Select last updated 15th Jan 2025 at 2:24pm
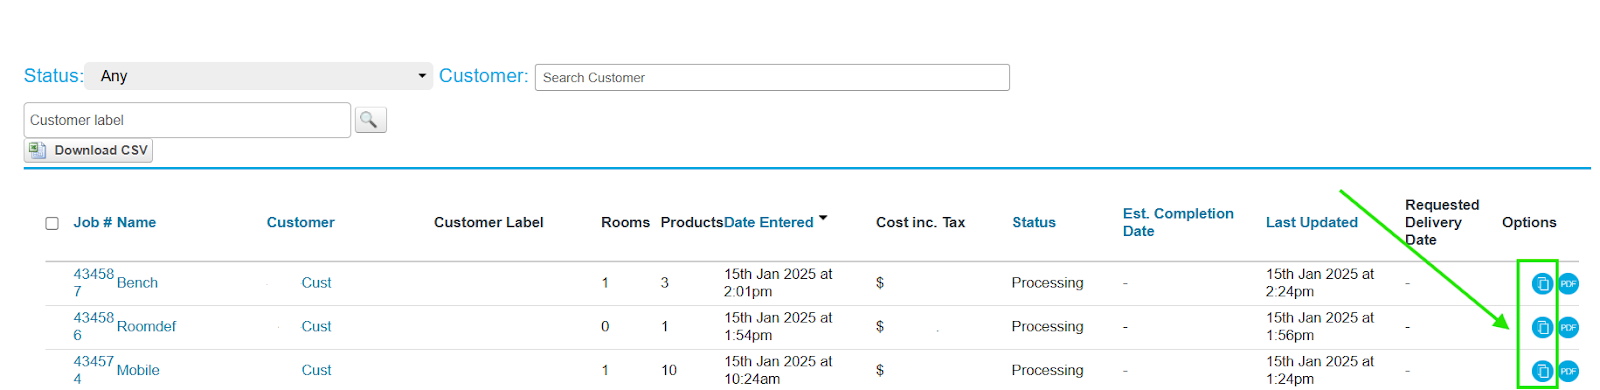Screen dimensions: 1600x390 click(1320, 282)
